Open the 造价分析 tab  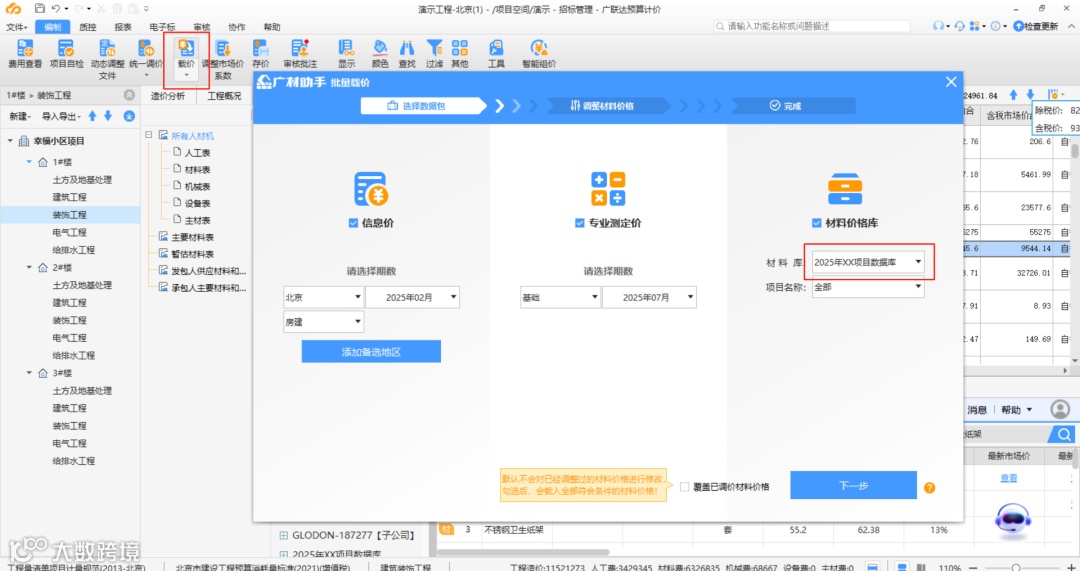tap(168, 96)
